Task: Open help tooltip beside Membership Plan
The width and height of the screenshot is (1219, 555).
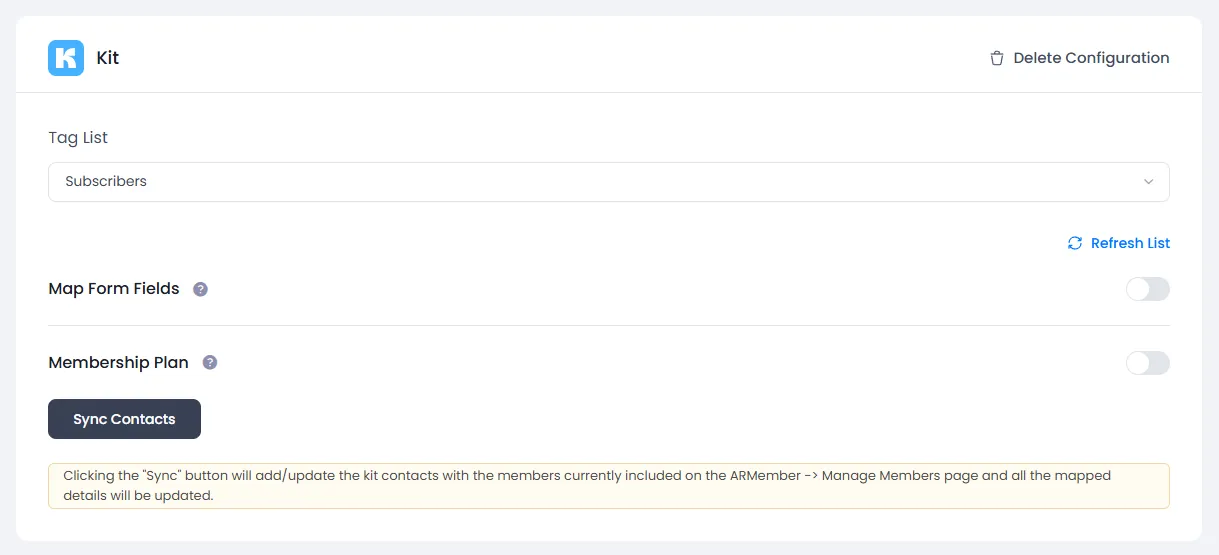Action: pyautogui.click(x=210, y=363)
